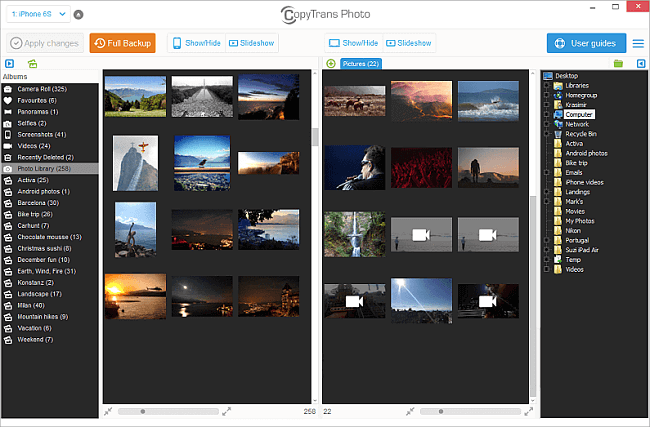Open User guides
The image size is (650, 427).
pos(586,43)
